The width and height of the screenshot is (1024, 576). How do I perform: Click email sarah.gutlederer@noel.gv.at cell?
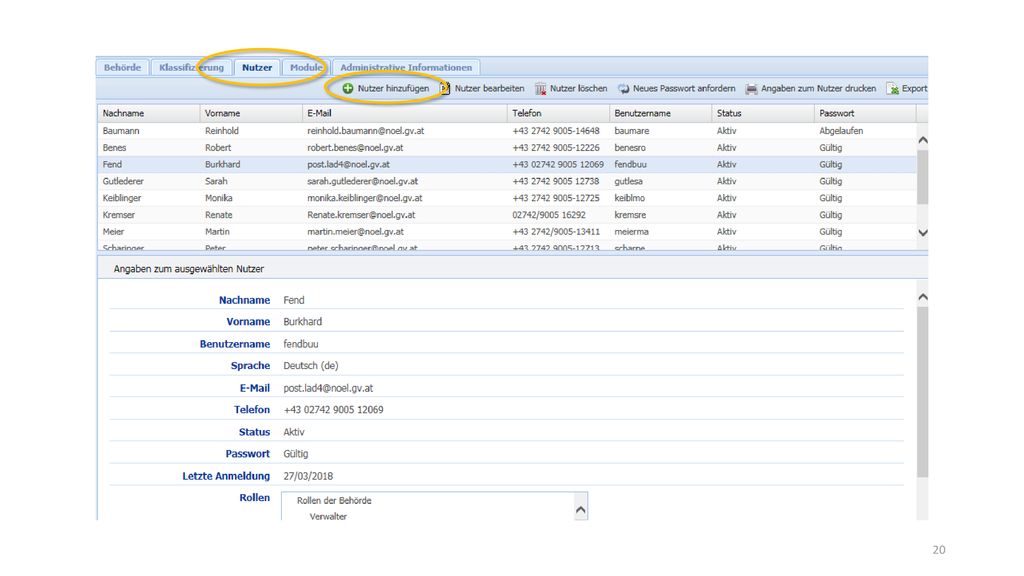(x=362, y=181)
